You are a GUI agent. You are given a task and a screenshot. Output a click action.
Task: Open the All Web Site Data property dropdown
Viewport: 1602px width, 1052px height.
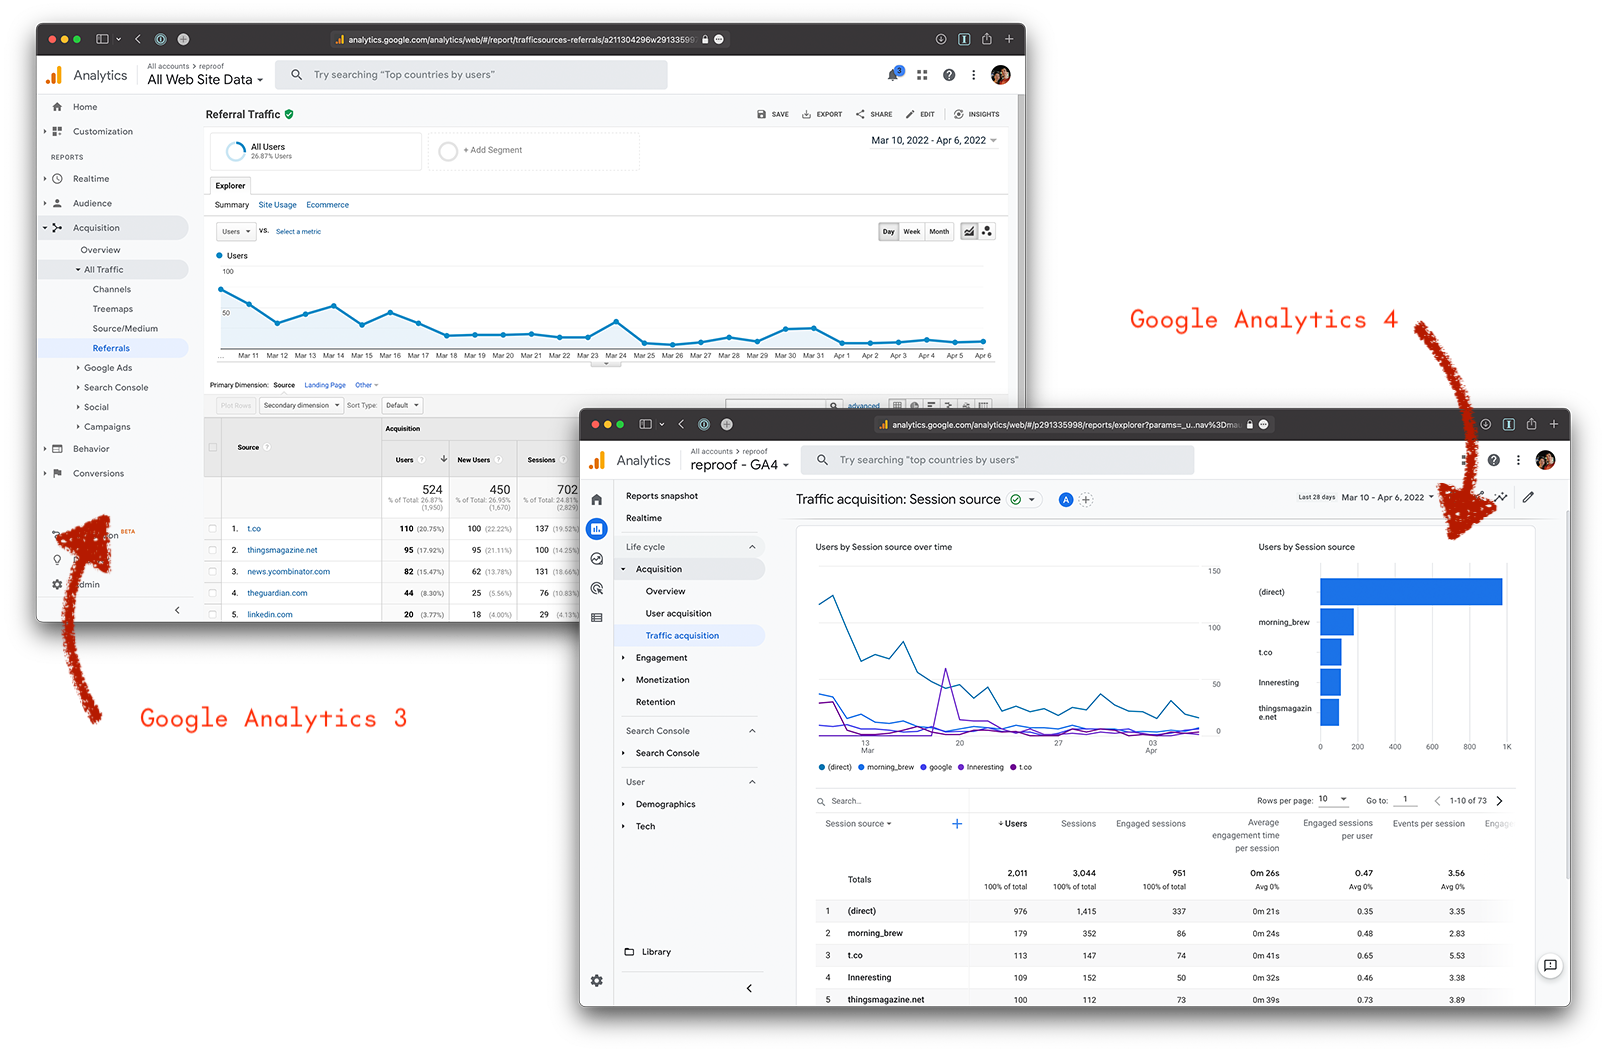(205, 79)
